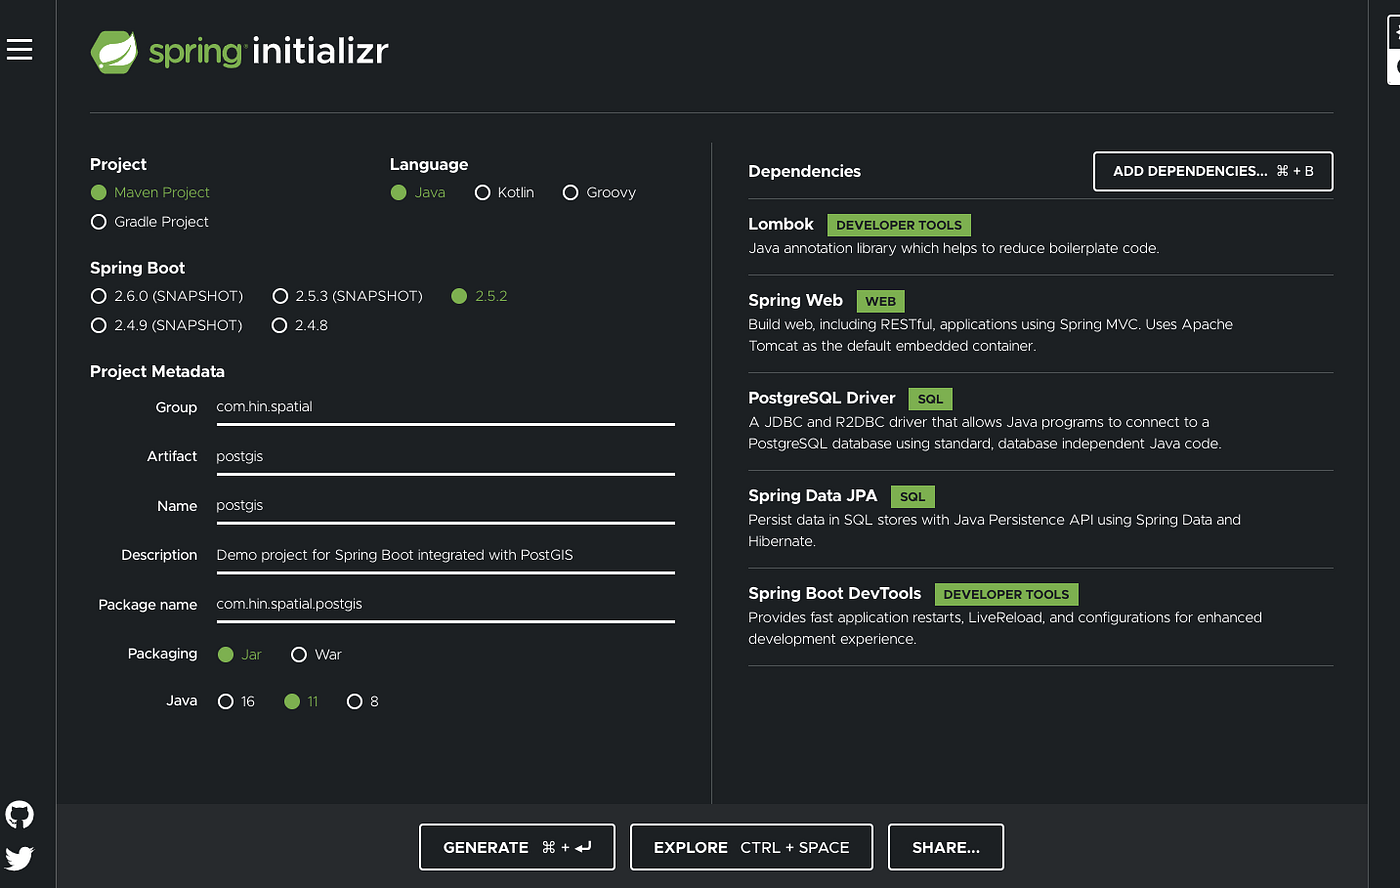Viewport: 1400px width, 888px height.
Task: Click the Add Dependencies button
Action: (1213, 171)
